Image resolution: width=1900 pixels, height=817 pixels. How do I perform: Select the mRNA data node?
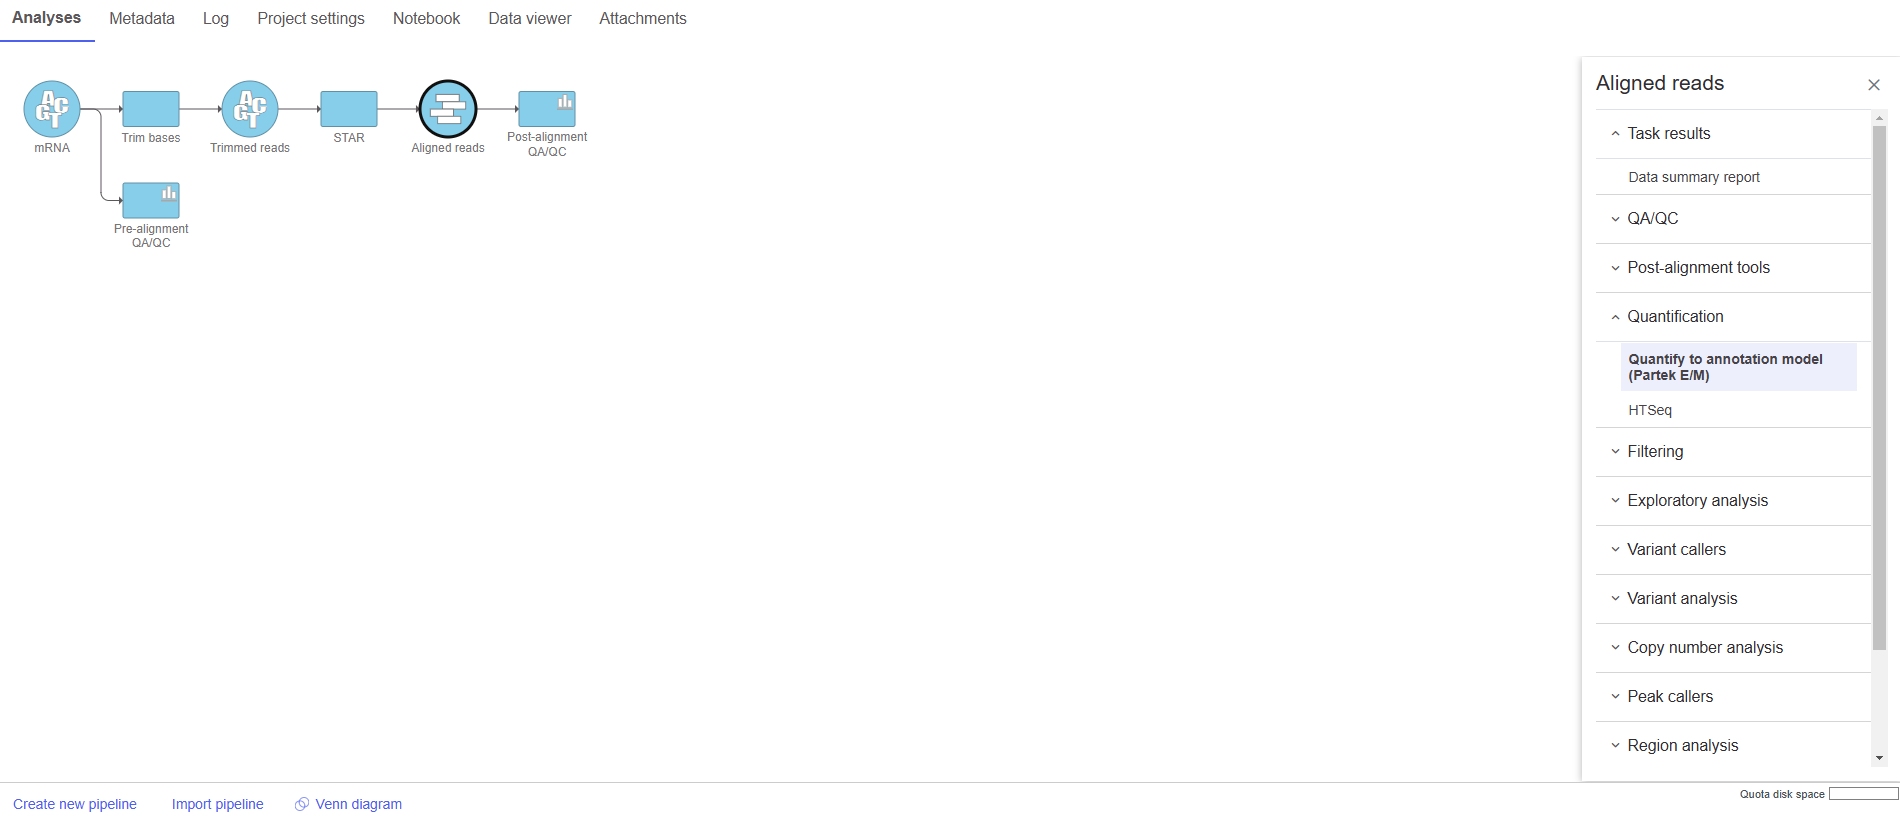(x=52, y=109)
